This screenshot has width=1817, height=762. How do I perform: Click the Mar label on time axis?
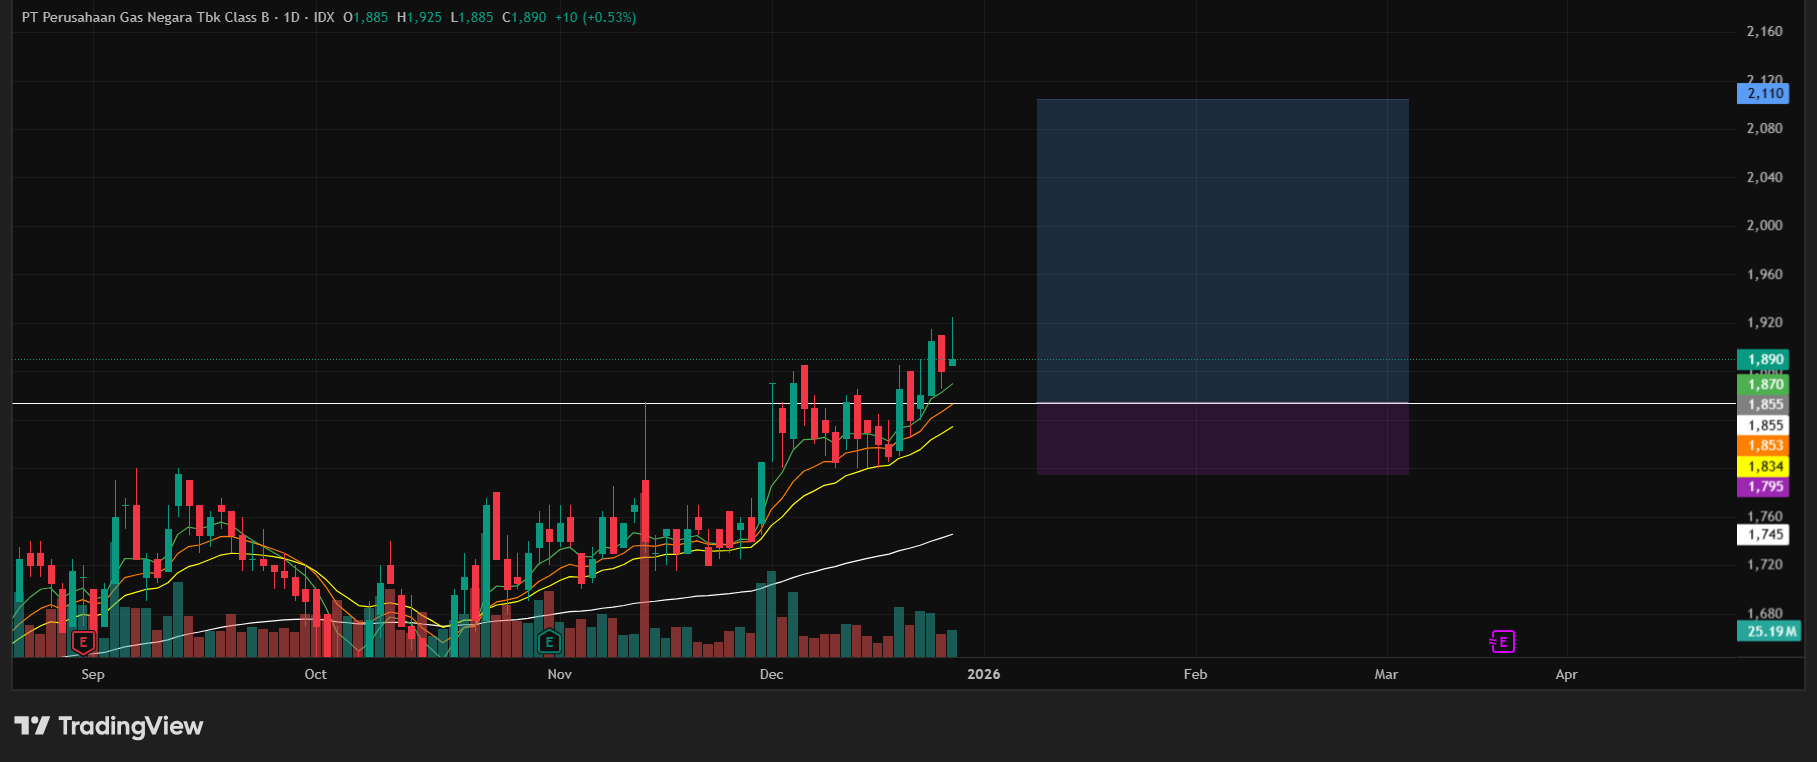click(1386, 674)
